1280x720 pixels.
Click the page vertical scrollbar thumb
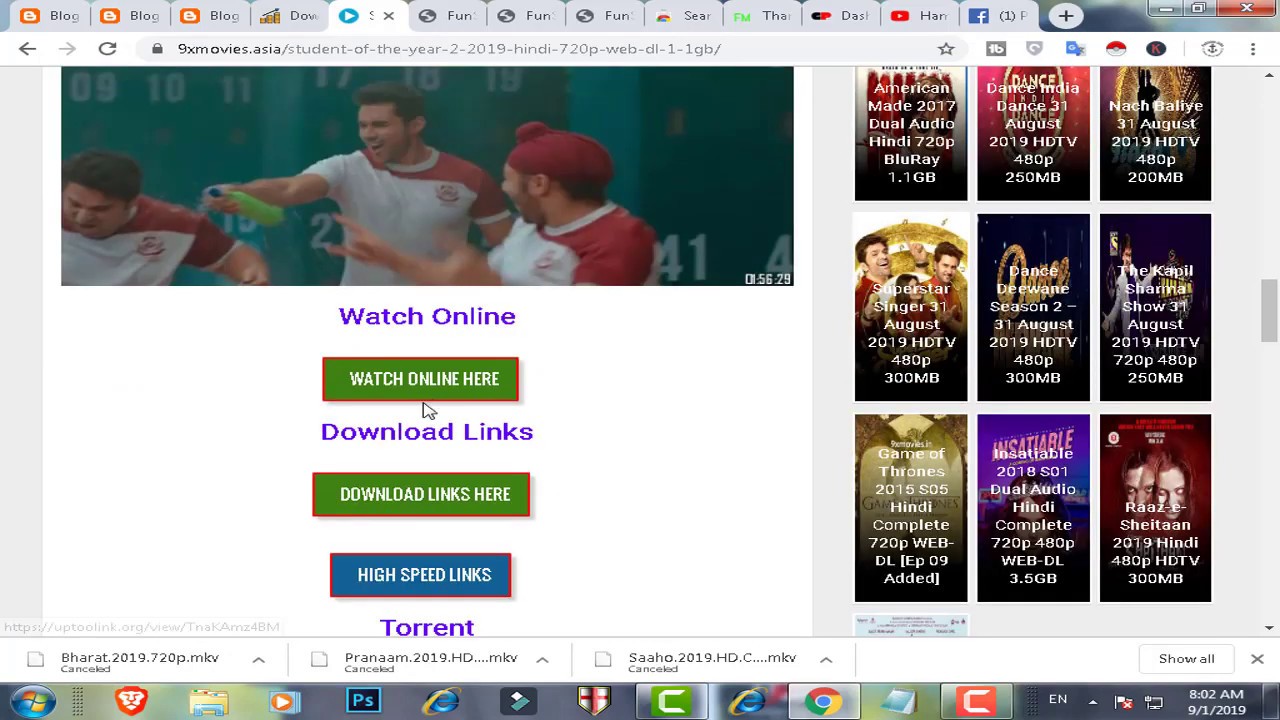[1269, 310]
